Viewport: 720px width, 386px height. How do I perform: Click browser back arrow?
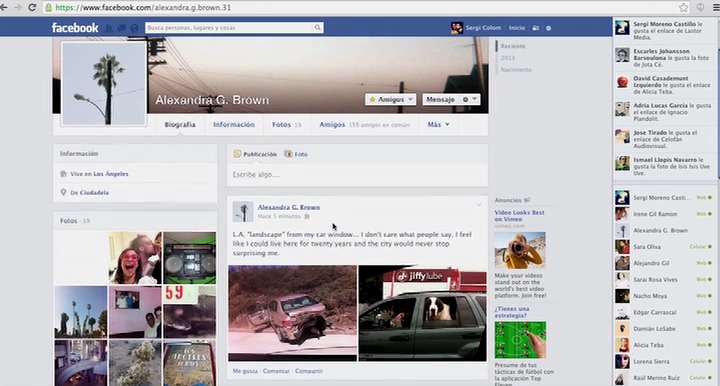pyautogui.click(x=4, y=7)
